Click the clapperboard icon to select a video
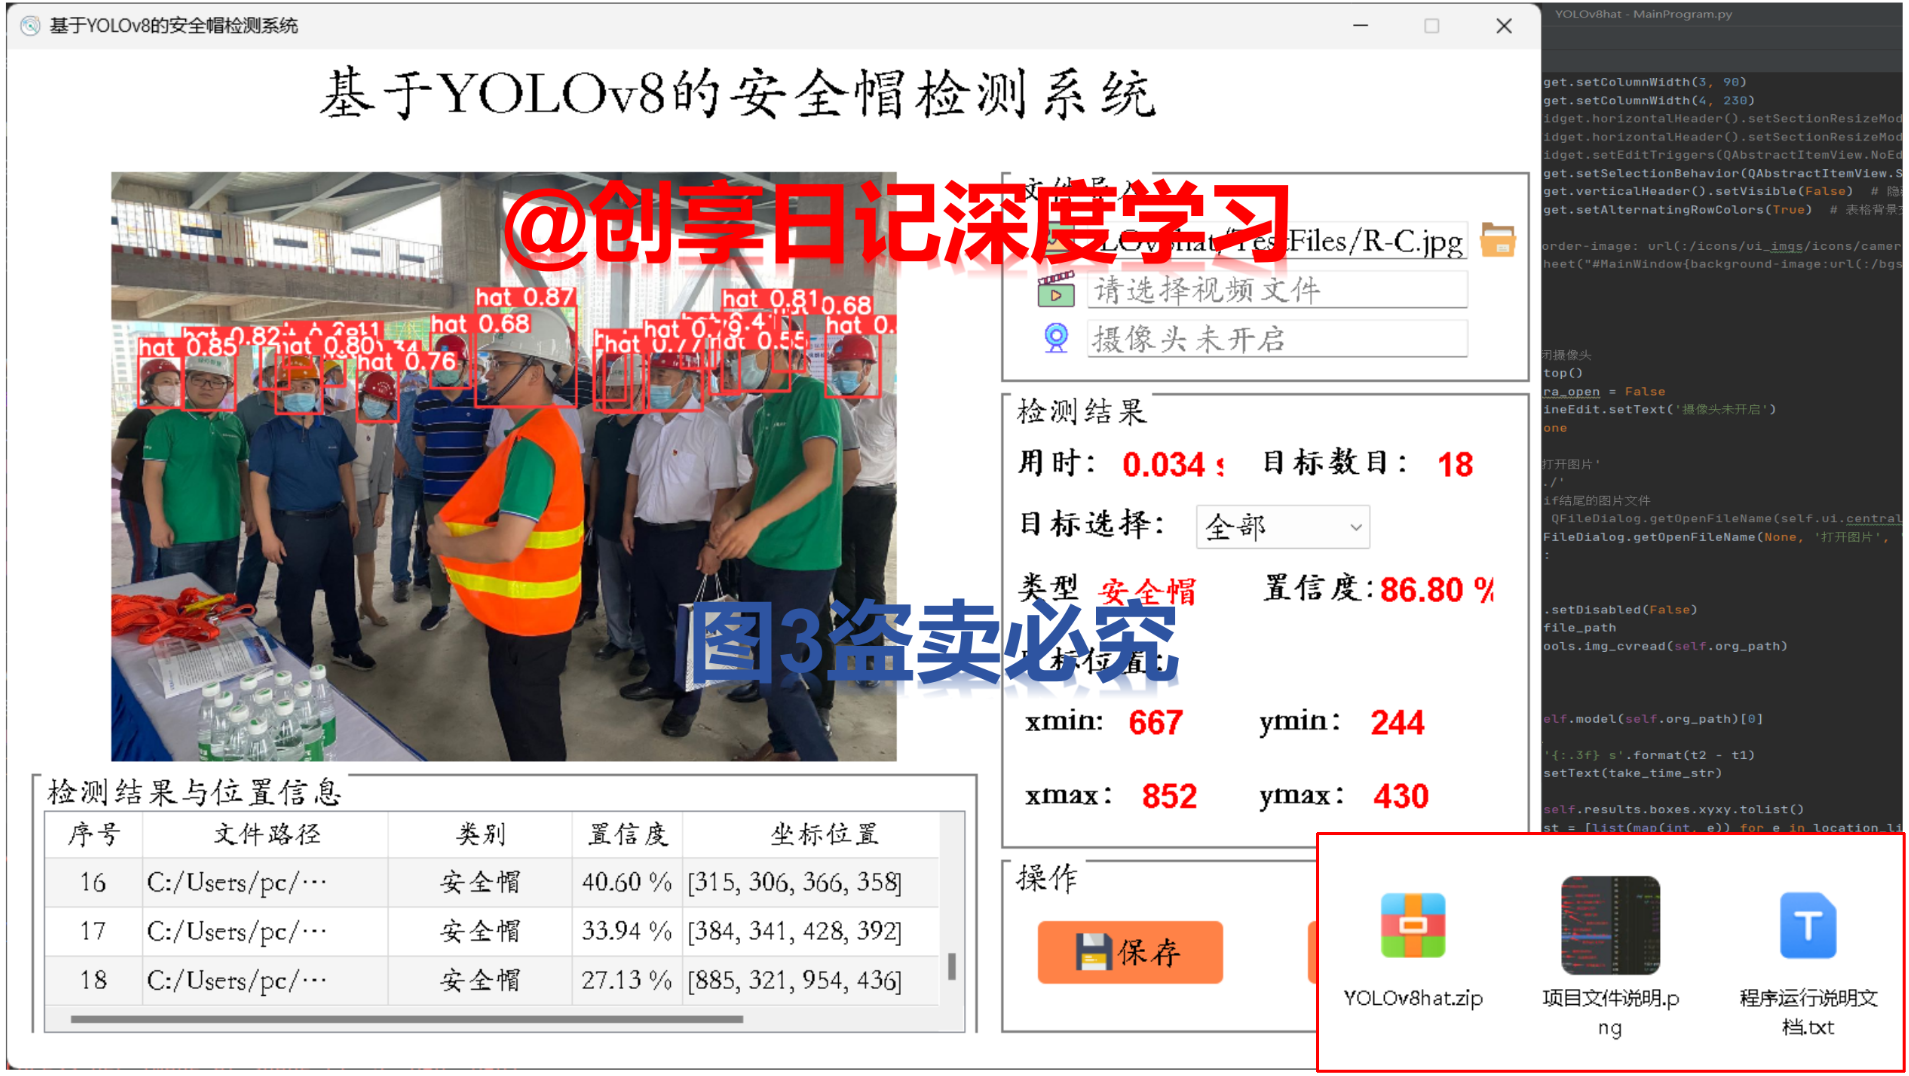 coord(1054,293)
